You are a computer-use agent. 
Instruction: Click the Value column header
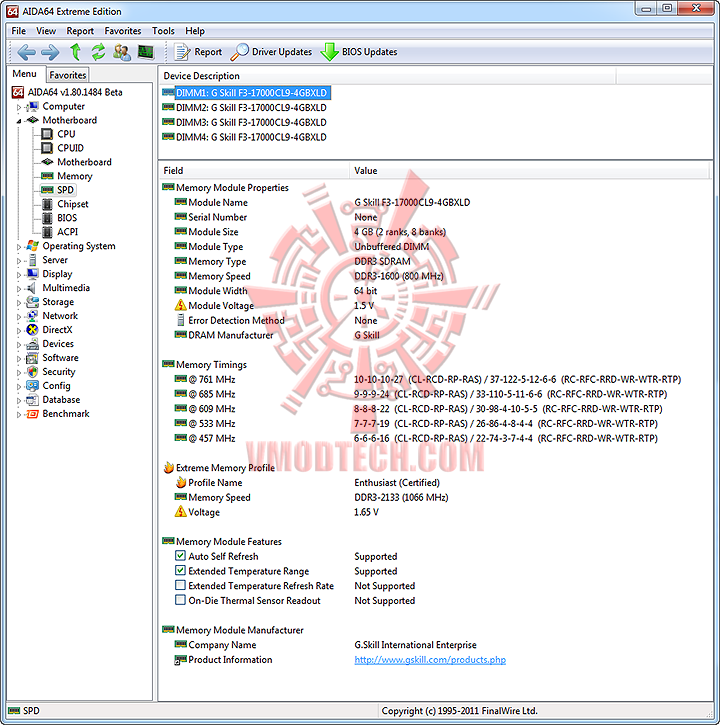(529, 171)
